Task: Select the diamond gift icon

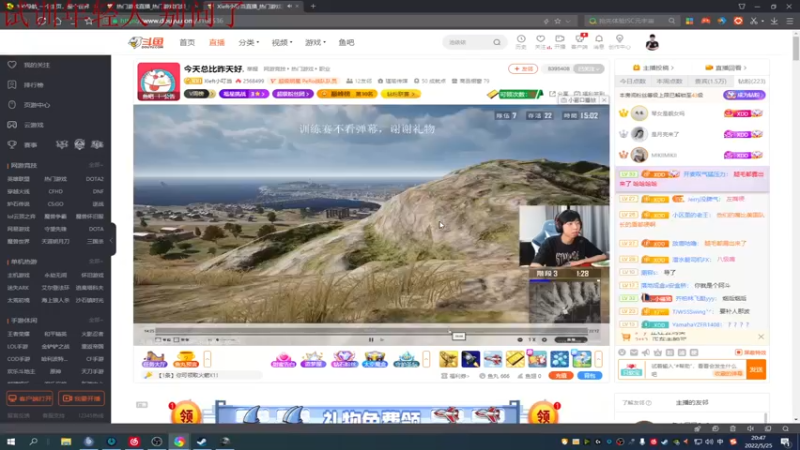Action: coord(344,359)
